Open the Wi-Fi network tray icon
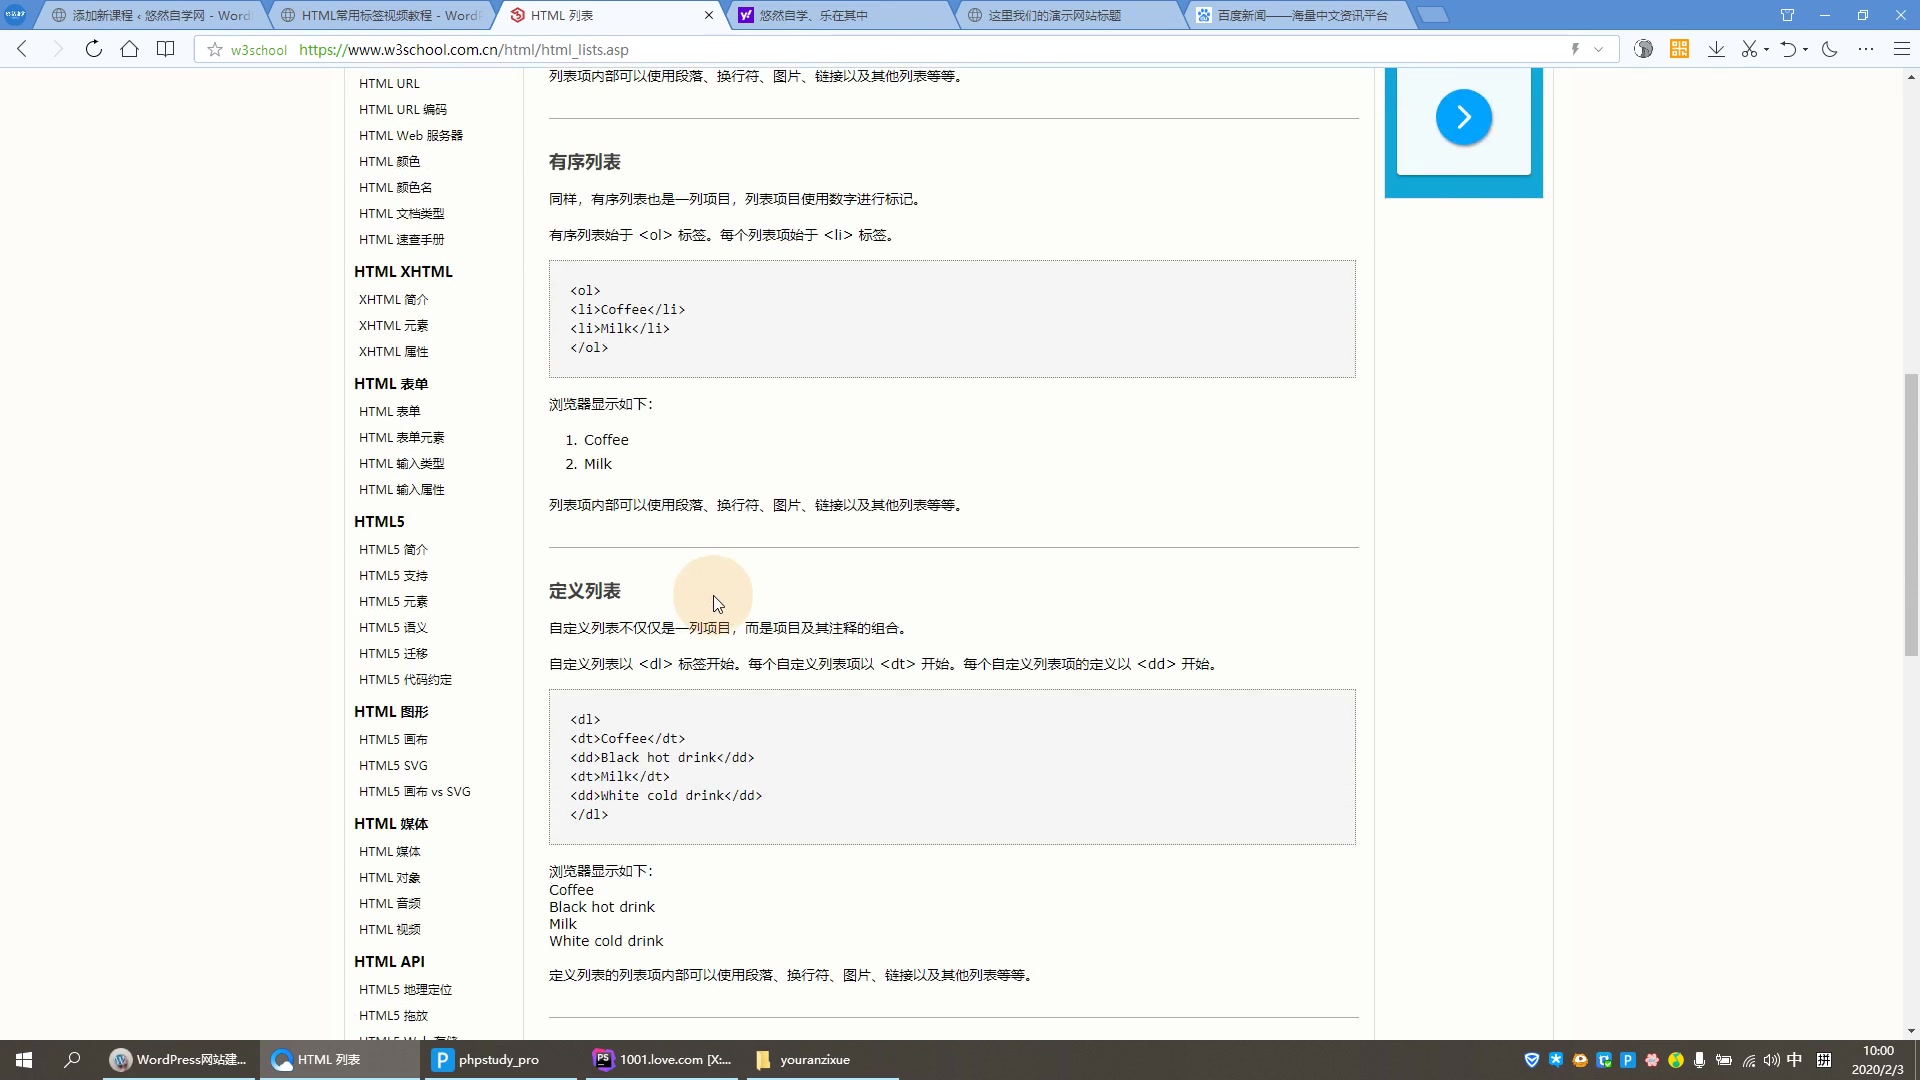Screen dimensions: 1920x1080 coord(1748,1060)
